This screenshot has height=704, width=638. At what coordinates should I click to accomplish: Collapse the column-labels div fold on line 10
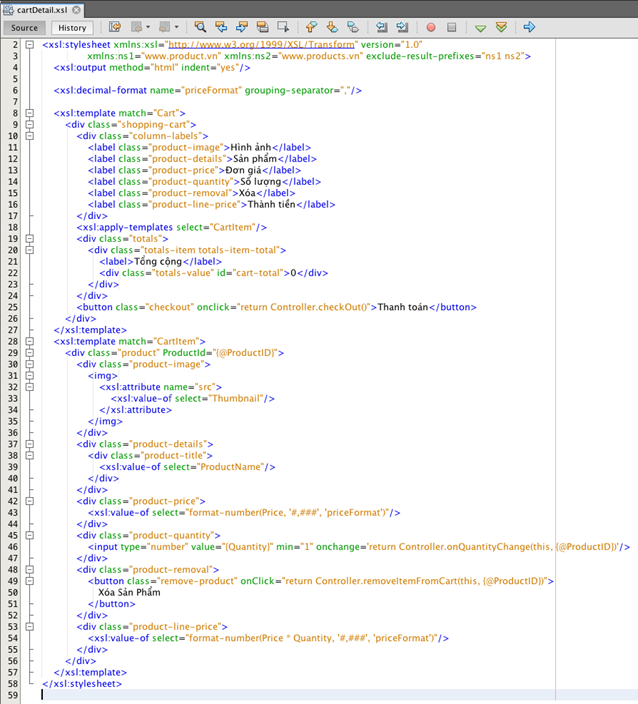pos(30,136)
